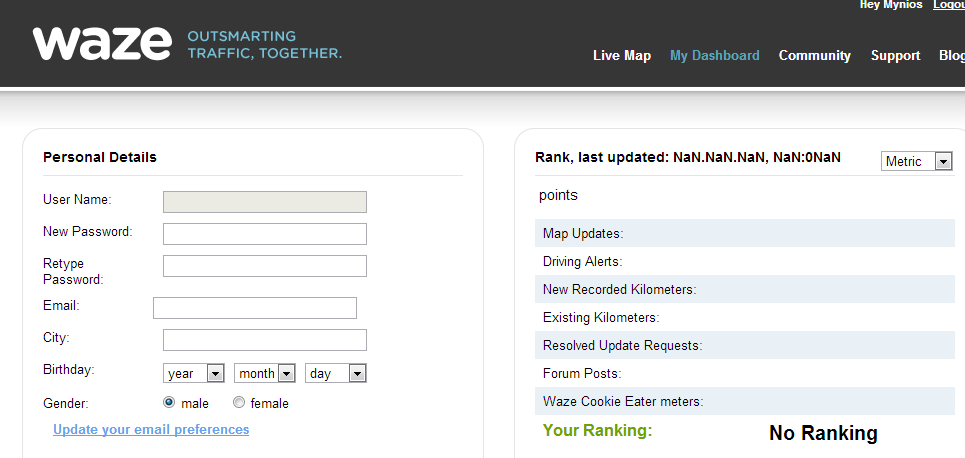Select the male gender radio button

169,403
